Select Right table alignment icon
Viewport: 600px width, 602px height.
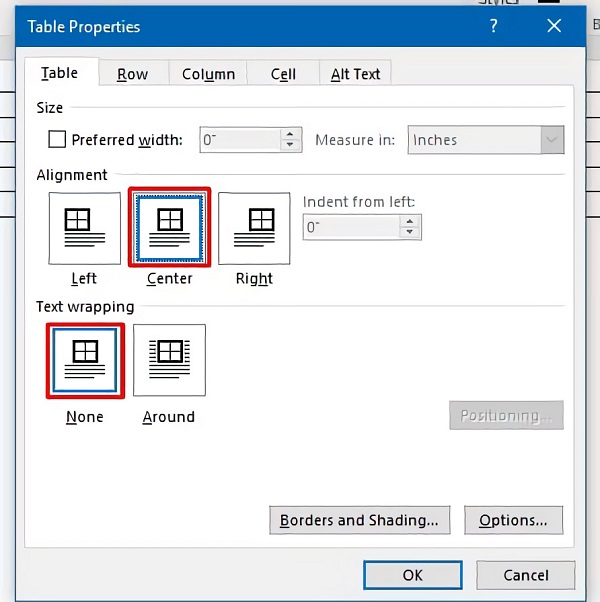254,228
